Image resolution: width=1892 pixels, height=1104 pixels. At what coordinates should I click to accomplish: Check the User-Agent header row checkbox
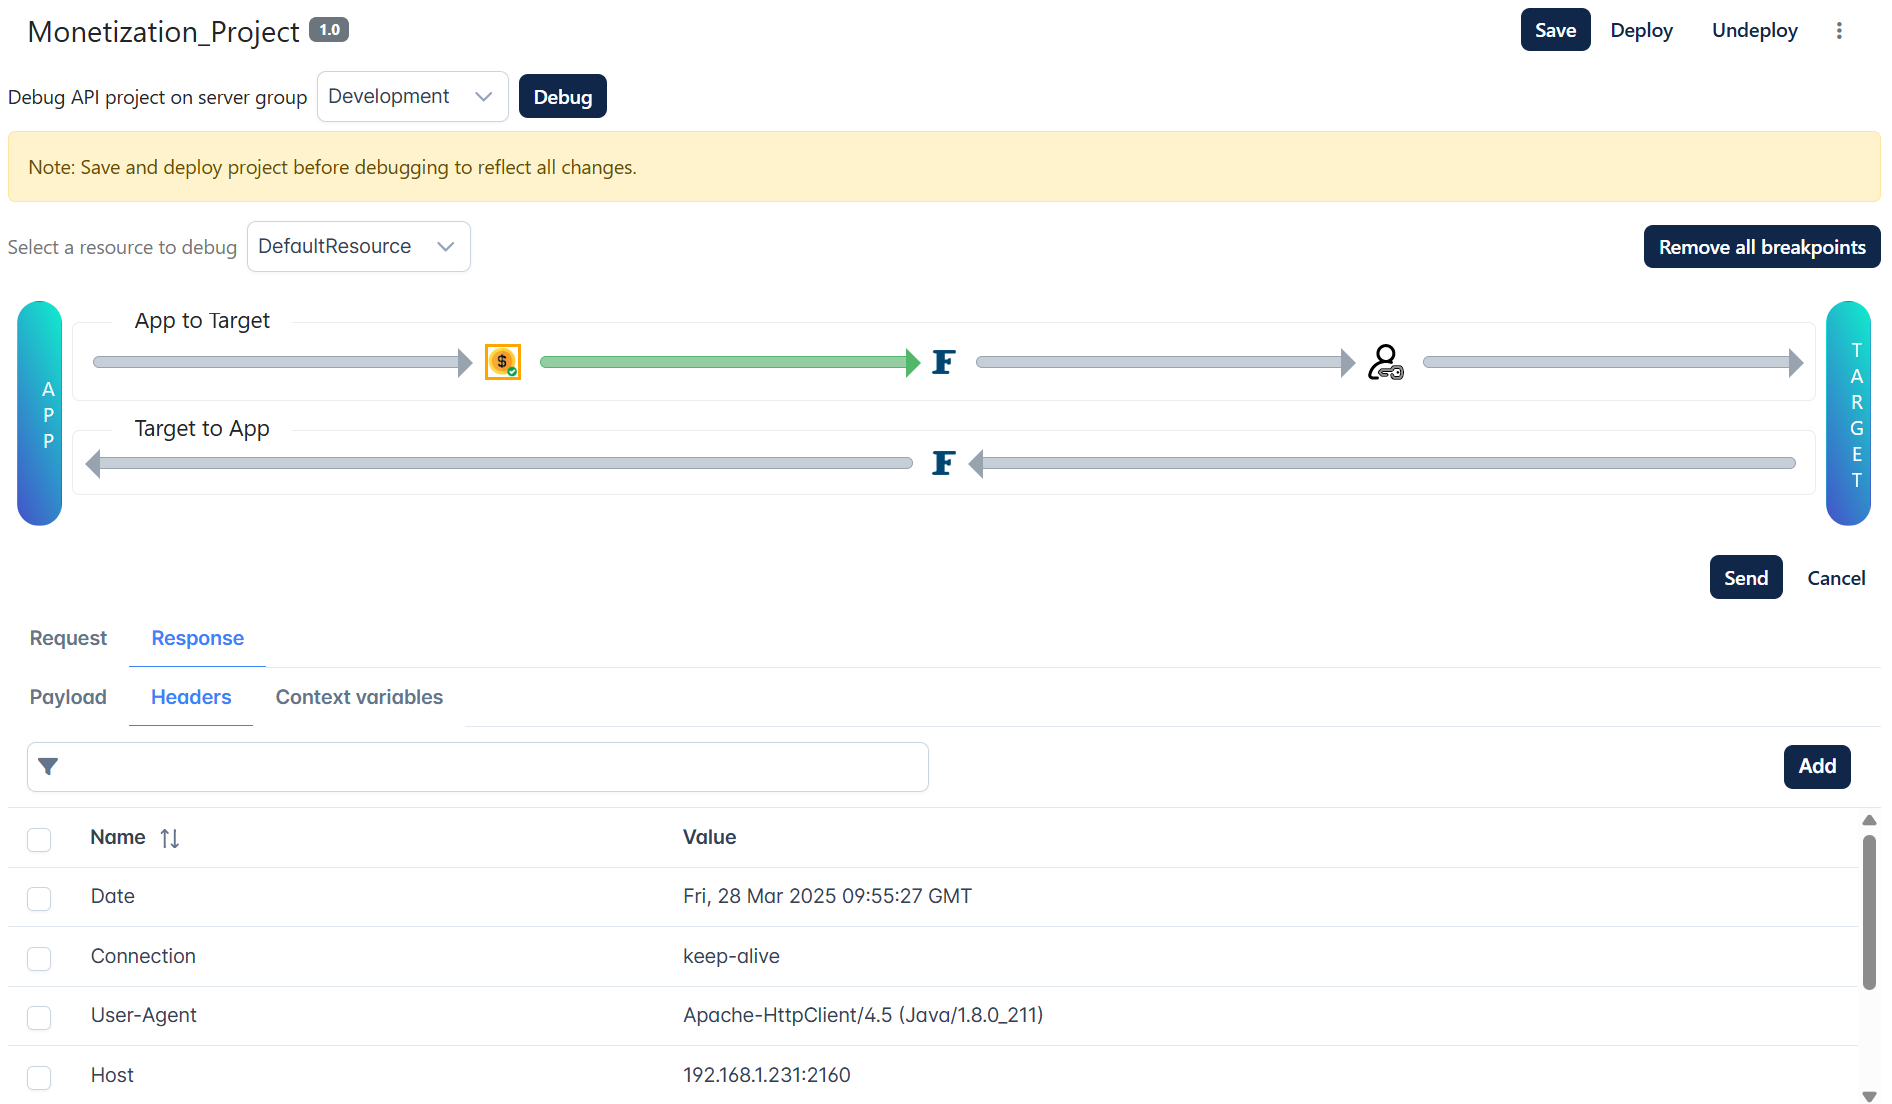coord(39,1017)
